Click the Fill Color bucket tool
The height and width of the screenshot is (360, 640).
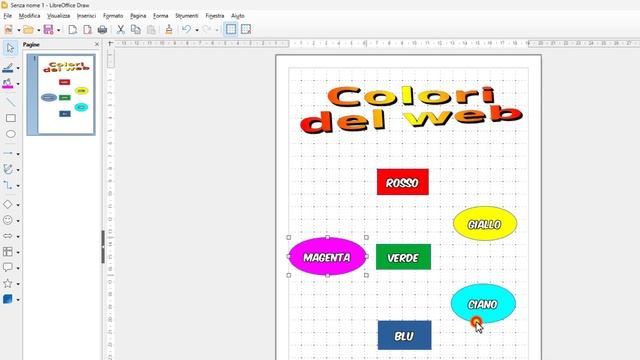pos(8,84)
